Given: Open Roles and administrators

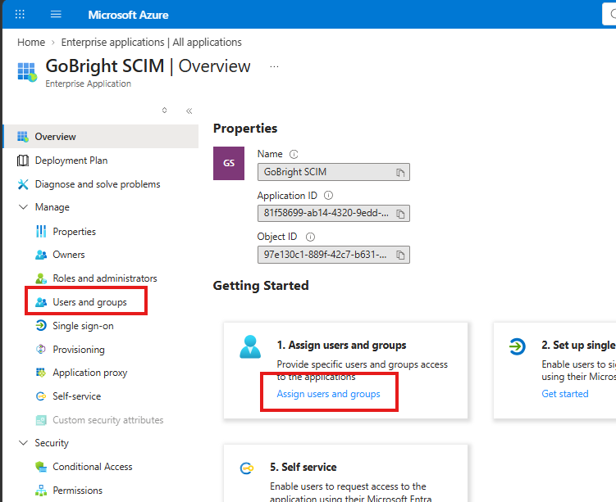Looking at the screenshot, I should pos(105,278).
